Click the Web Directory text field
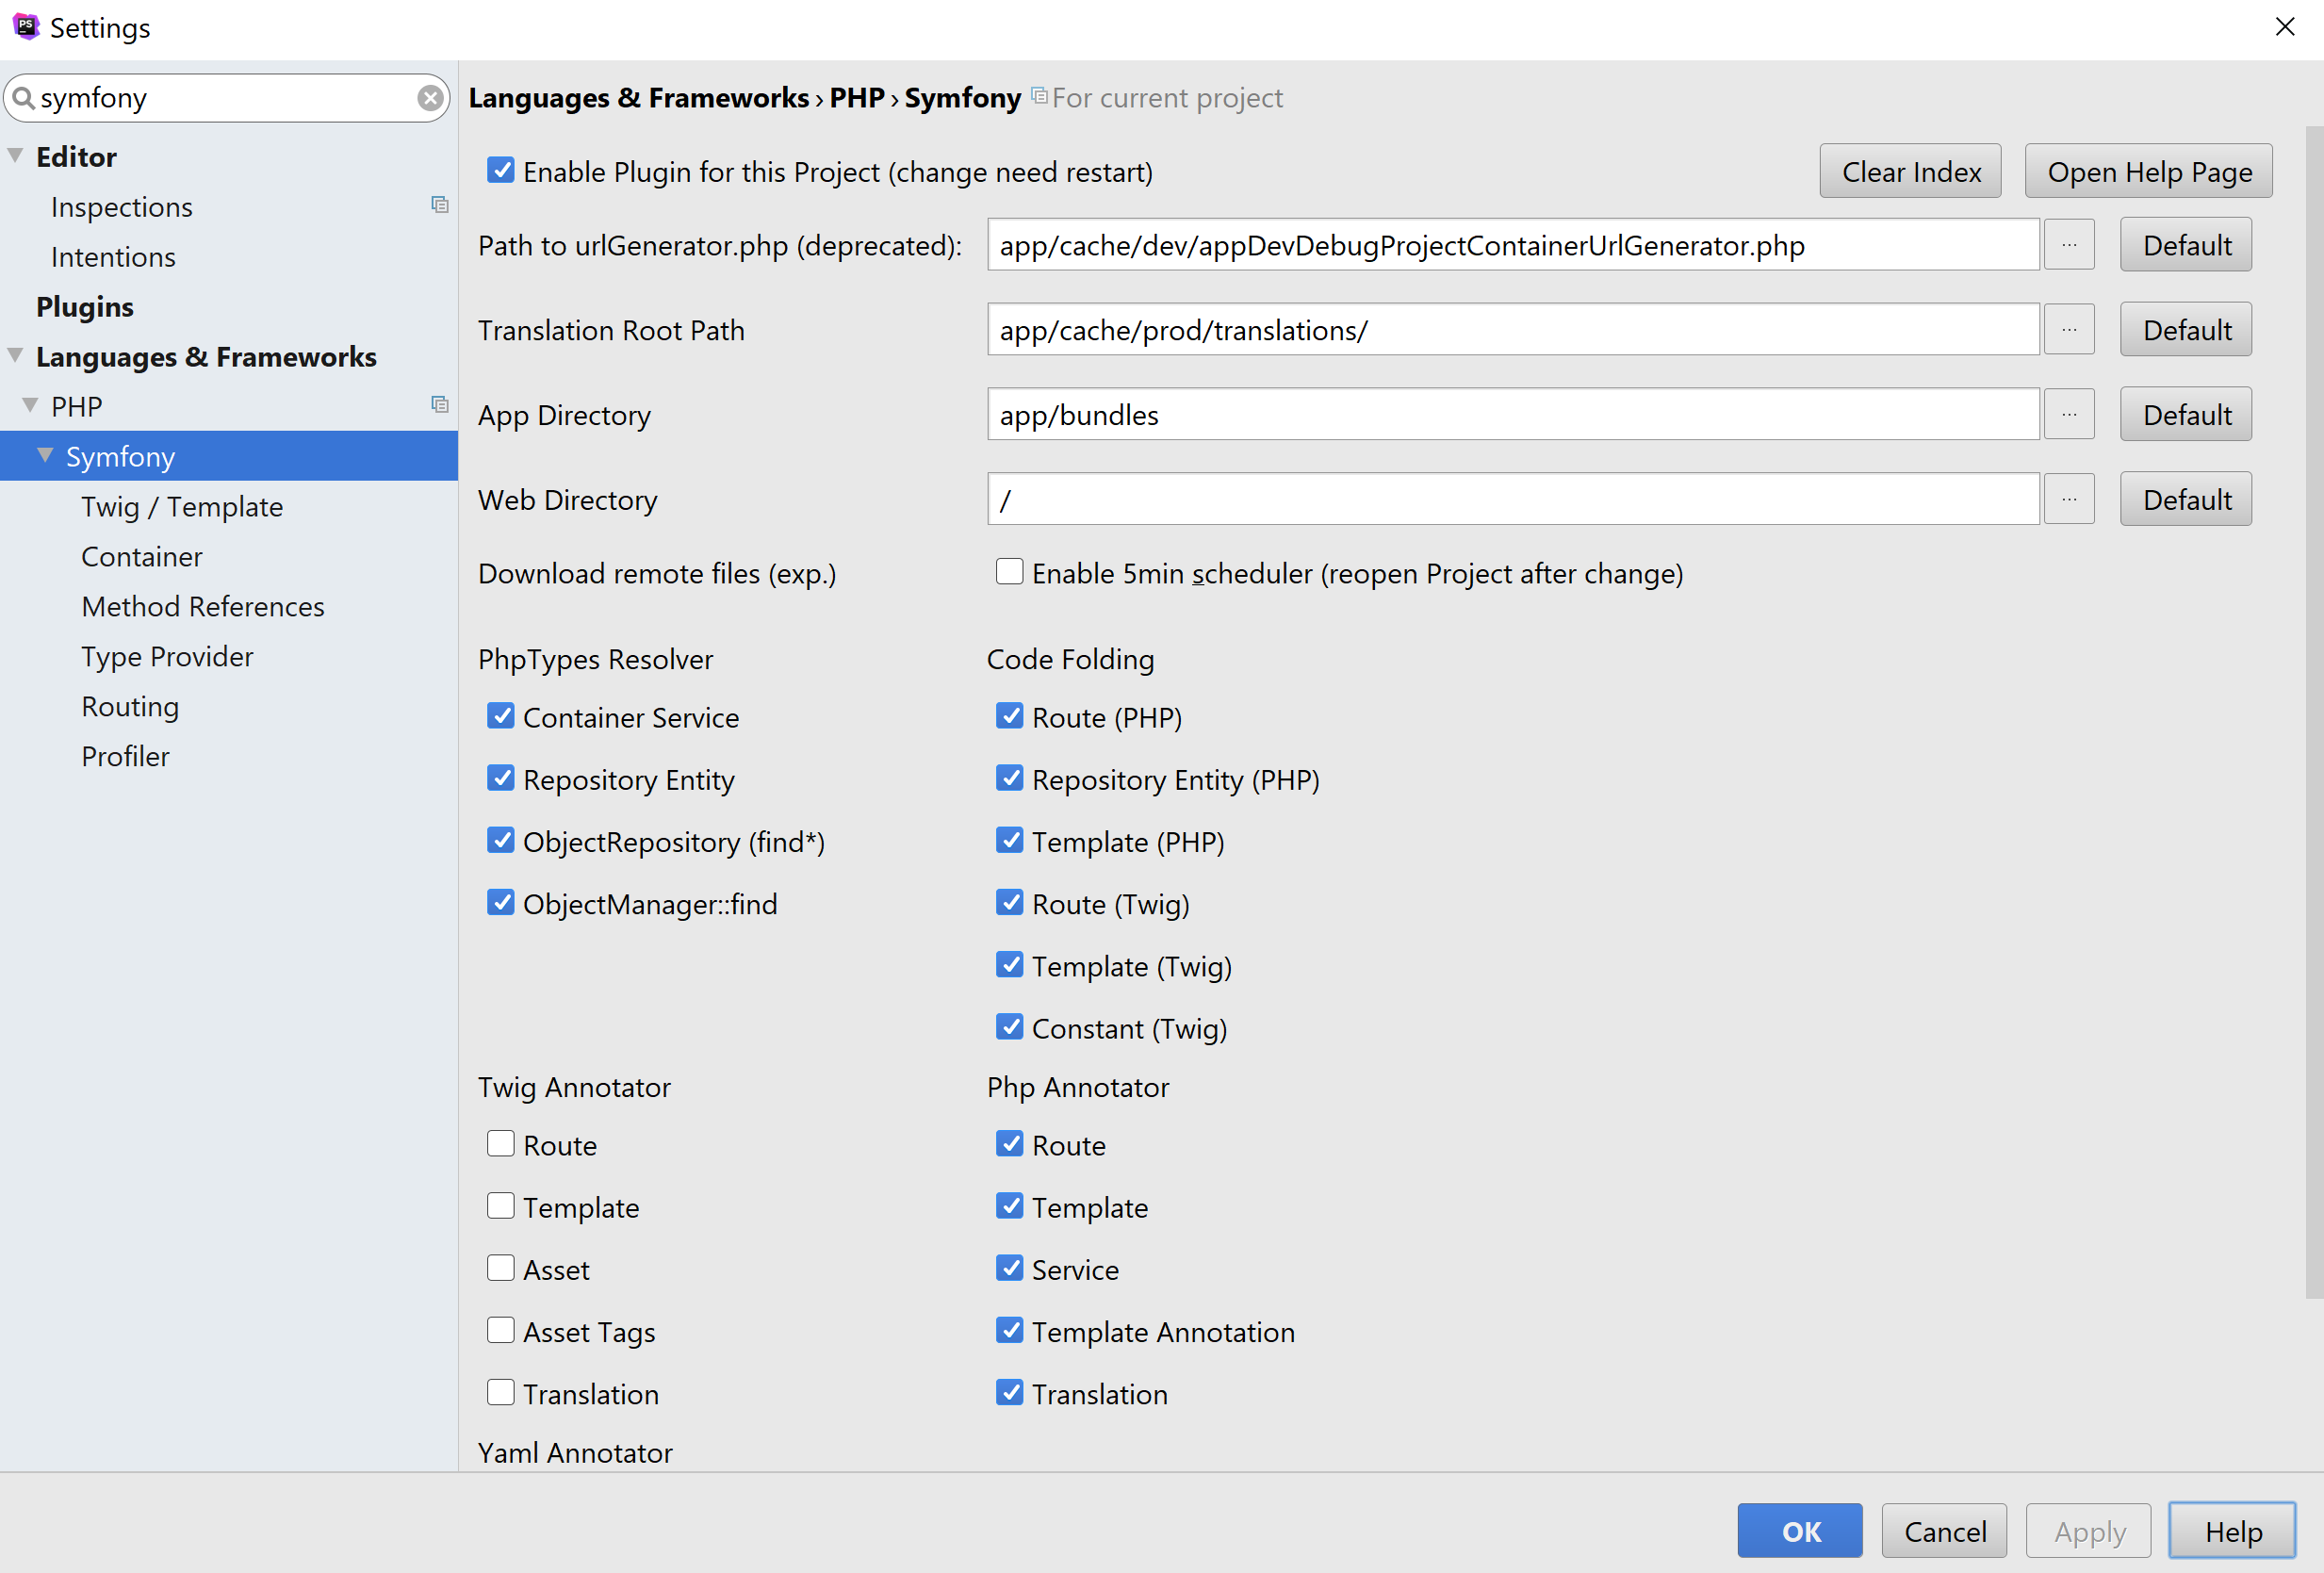The image size is (2324, 1573). (1513, 499)
